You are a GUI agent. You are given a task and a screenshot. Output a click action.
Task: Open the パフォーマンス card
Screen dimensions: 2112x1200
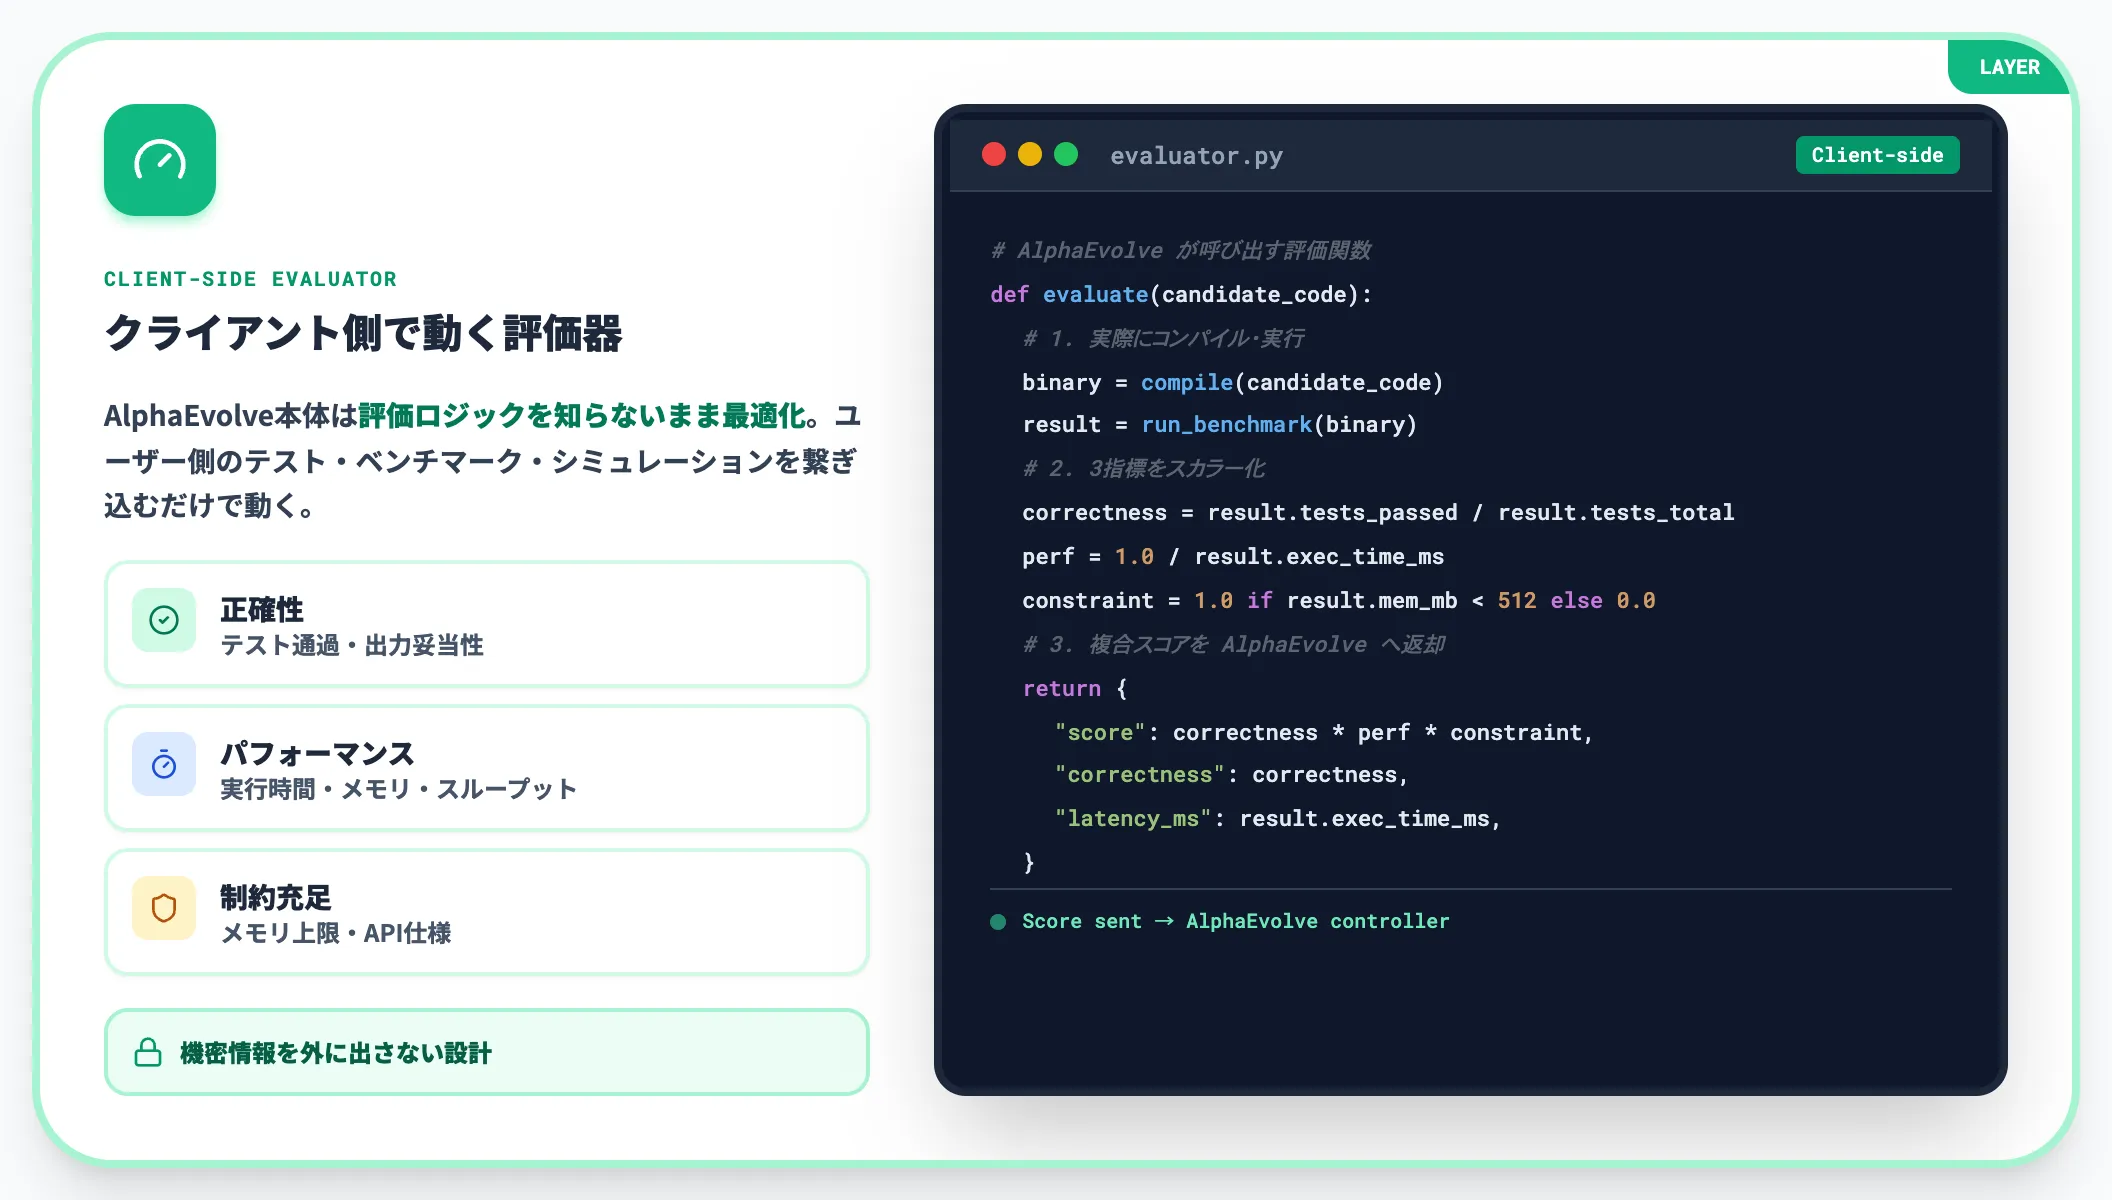coord(487,768)
